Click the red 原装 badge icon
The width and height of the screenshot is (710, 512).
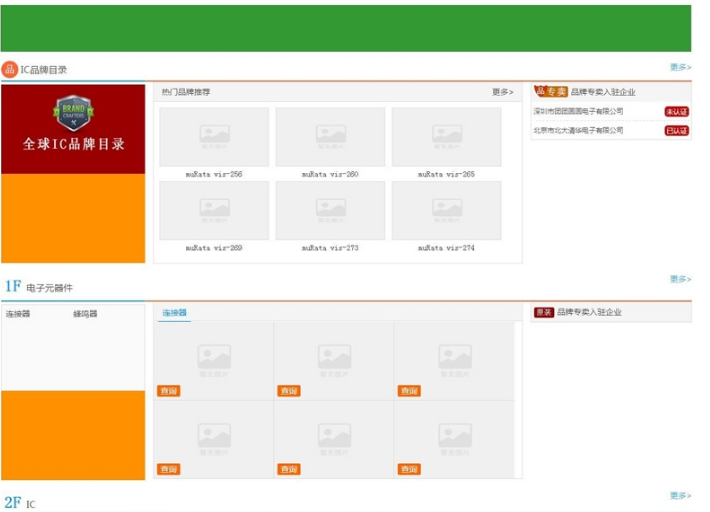click(x=544, y=312)
